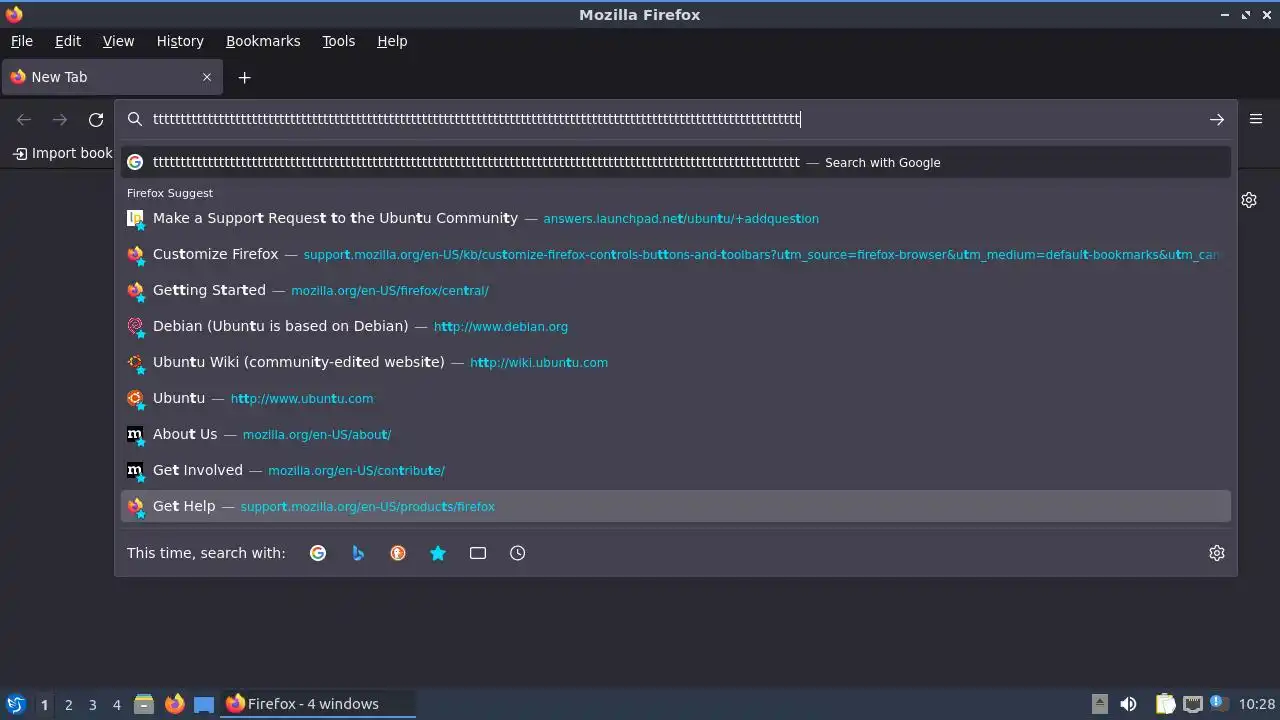The image size is (1280, 720).
Task: Search history using clock icon
Action: 518,553
